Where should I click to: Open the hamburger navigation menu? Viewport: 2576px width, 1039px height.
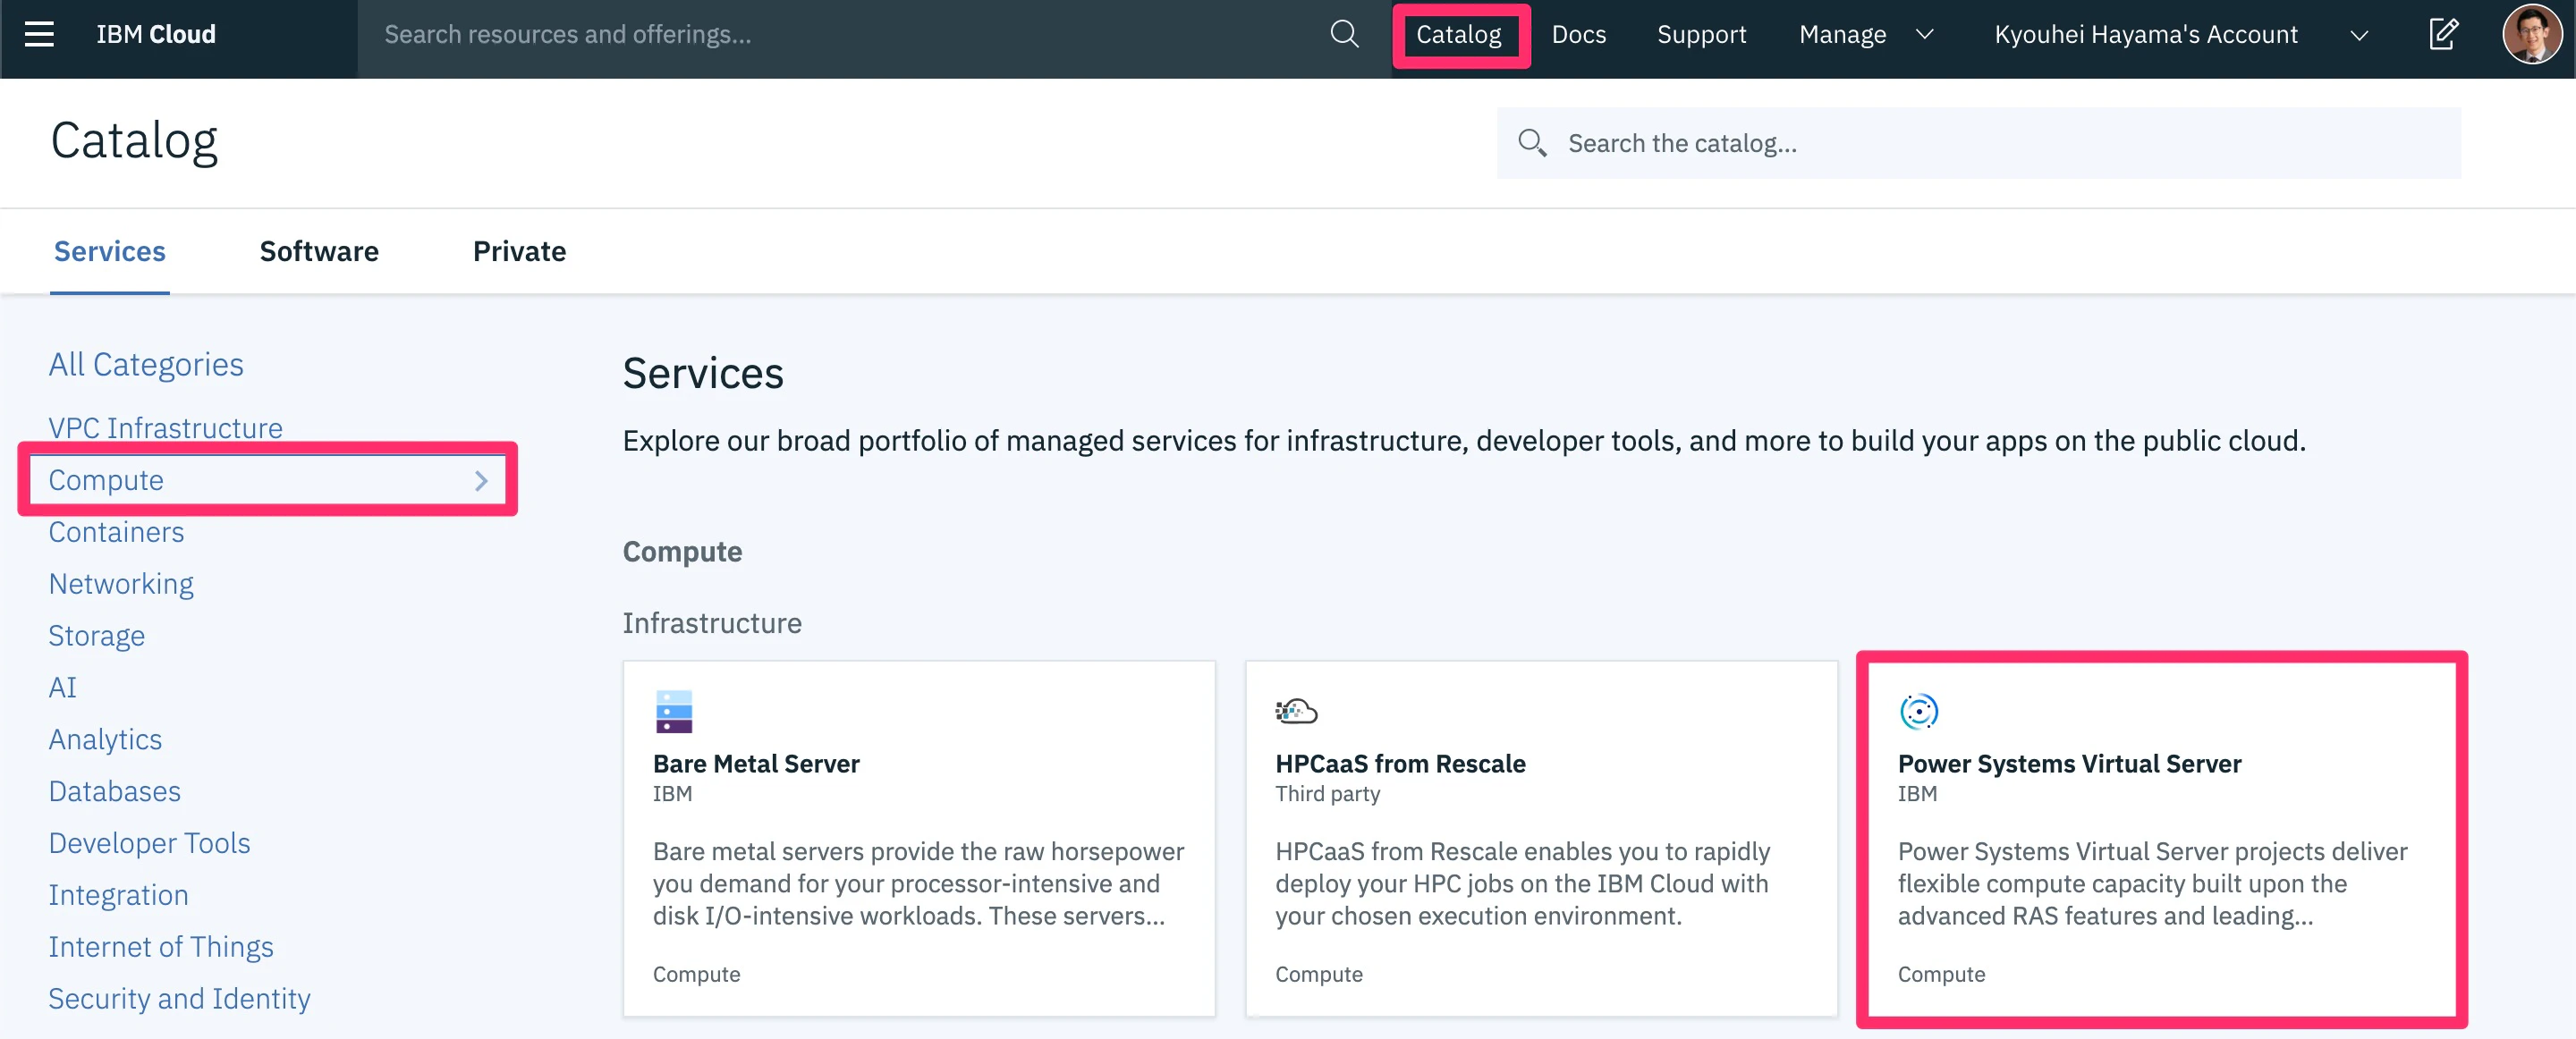pyautogui.click(x=39, y=35)
